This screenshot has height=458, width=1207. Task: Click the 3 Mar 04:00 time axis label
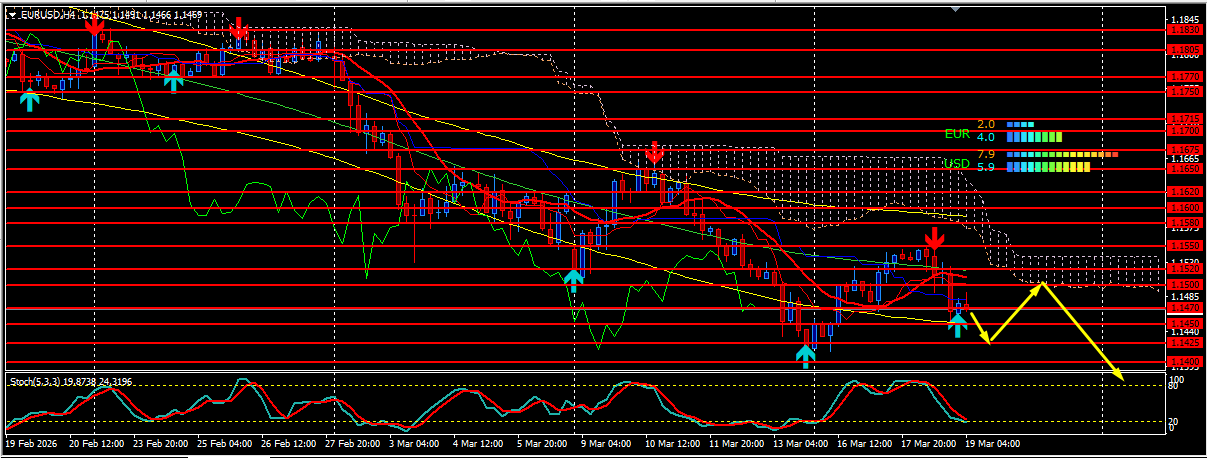412,441
